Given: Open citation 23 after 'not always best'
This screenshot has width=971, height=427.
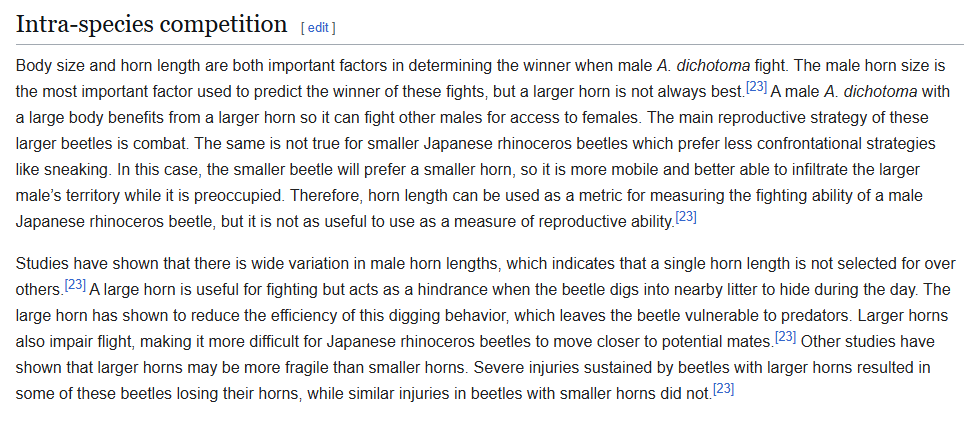Looking at the screenshot, I should (x=757, y=87).
